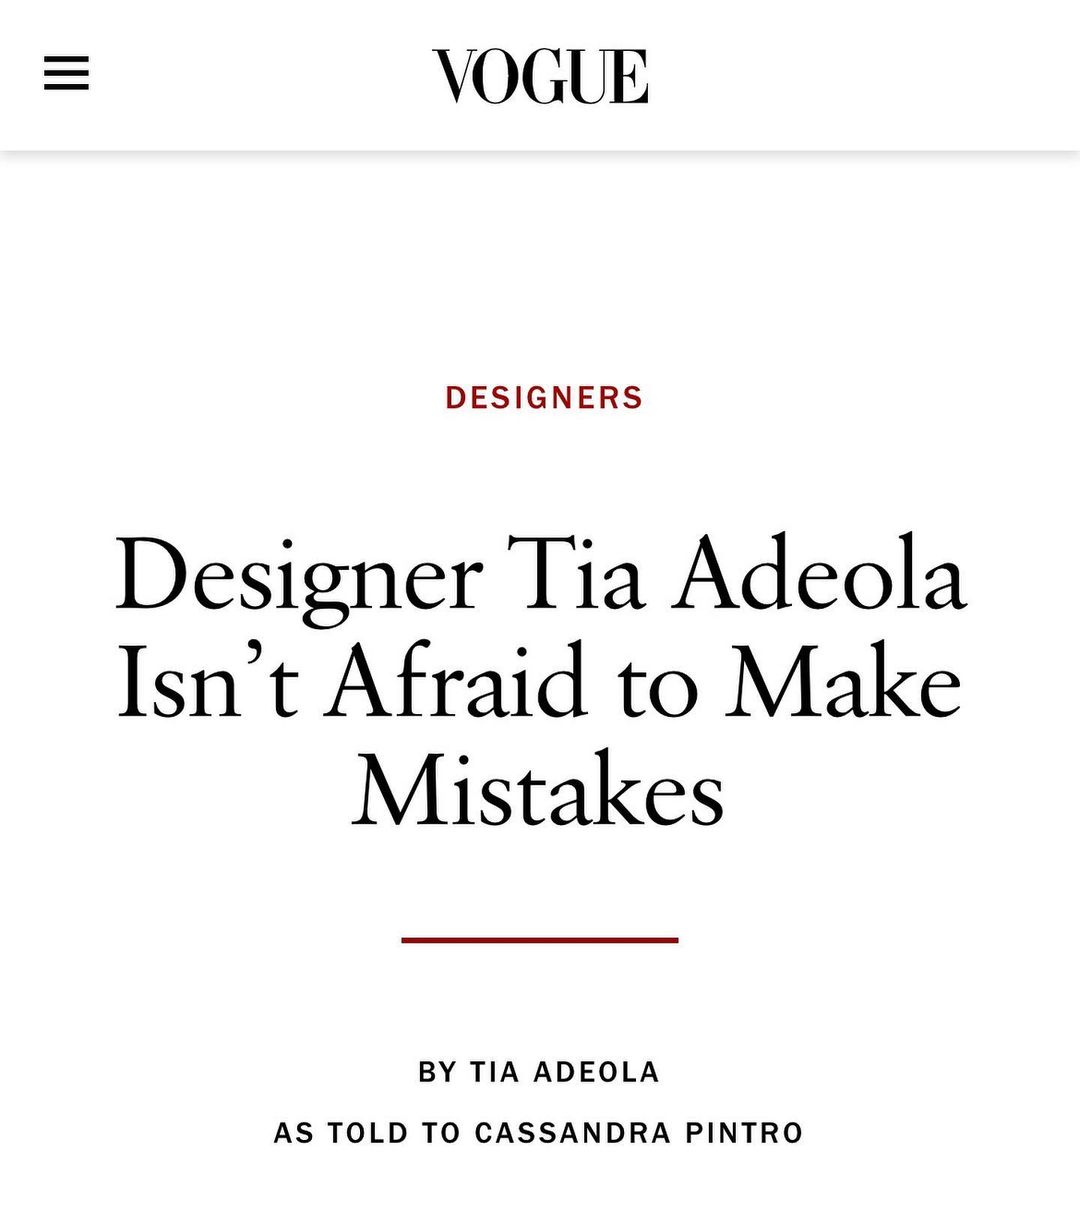Screen dimensions: 1080x1212
Task: Click the "AS TOLD TO" text
Action: (x=367, y=1133)
